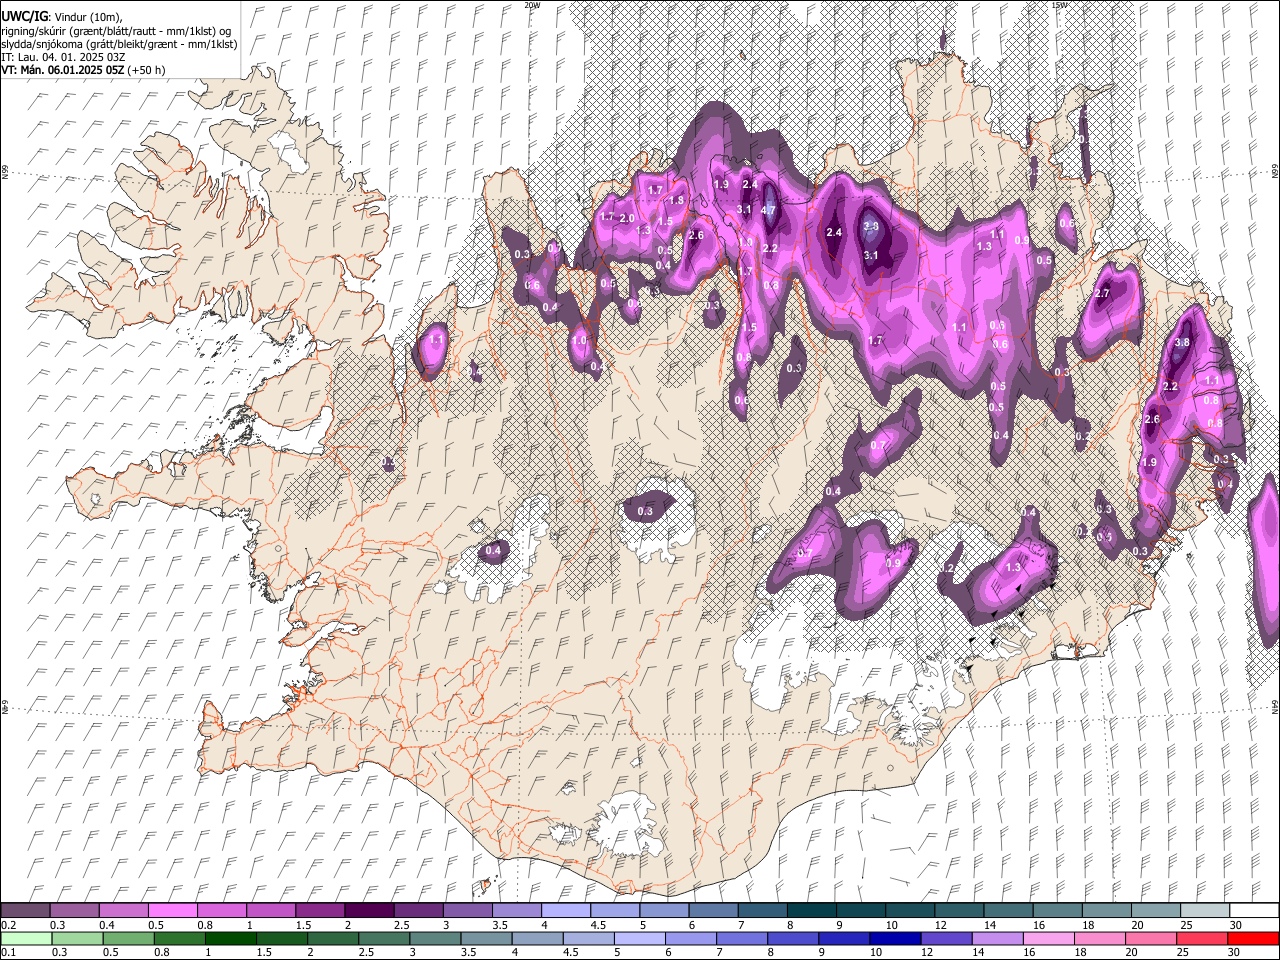Click the 15W longitude label

tap(1059, 5)
